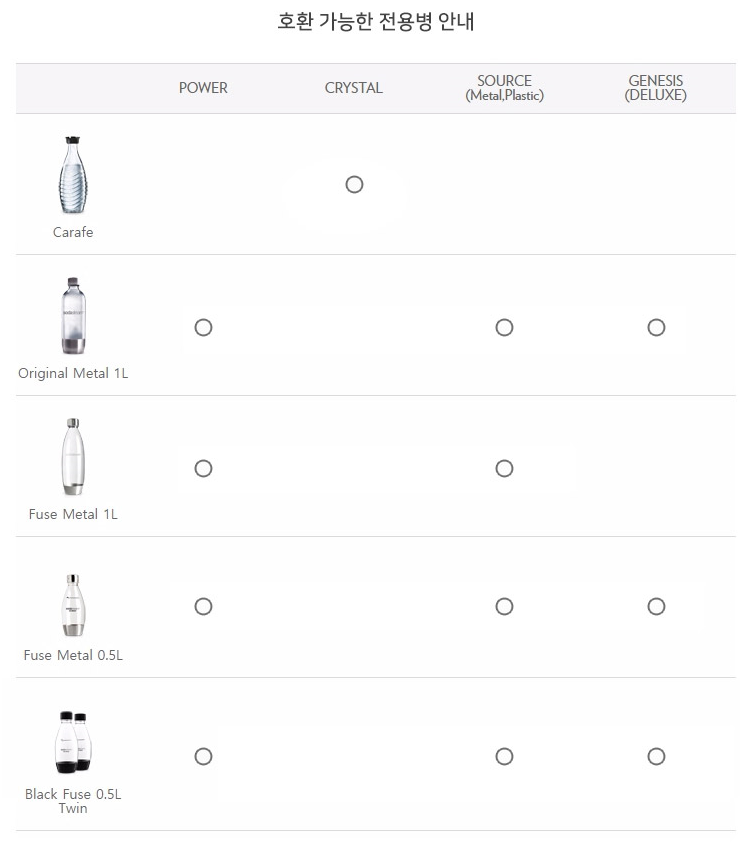Click the Original Metal 1L circle under SOURCE
The width and height of the screenshot is (740, 843).
(504, 328)
